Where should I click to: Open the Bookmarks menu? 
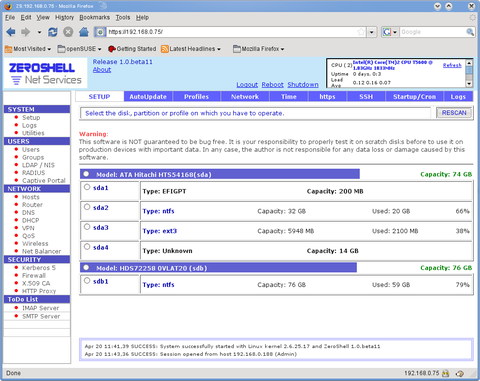(x=94, y=17)
